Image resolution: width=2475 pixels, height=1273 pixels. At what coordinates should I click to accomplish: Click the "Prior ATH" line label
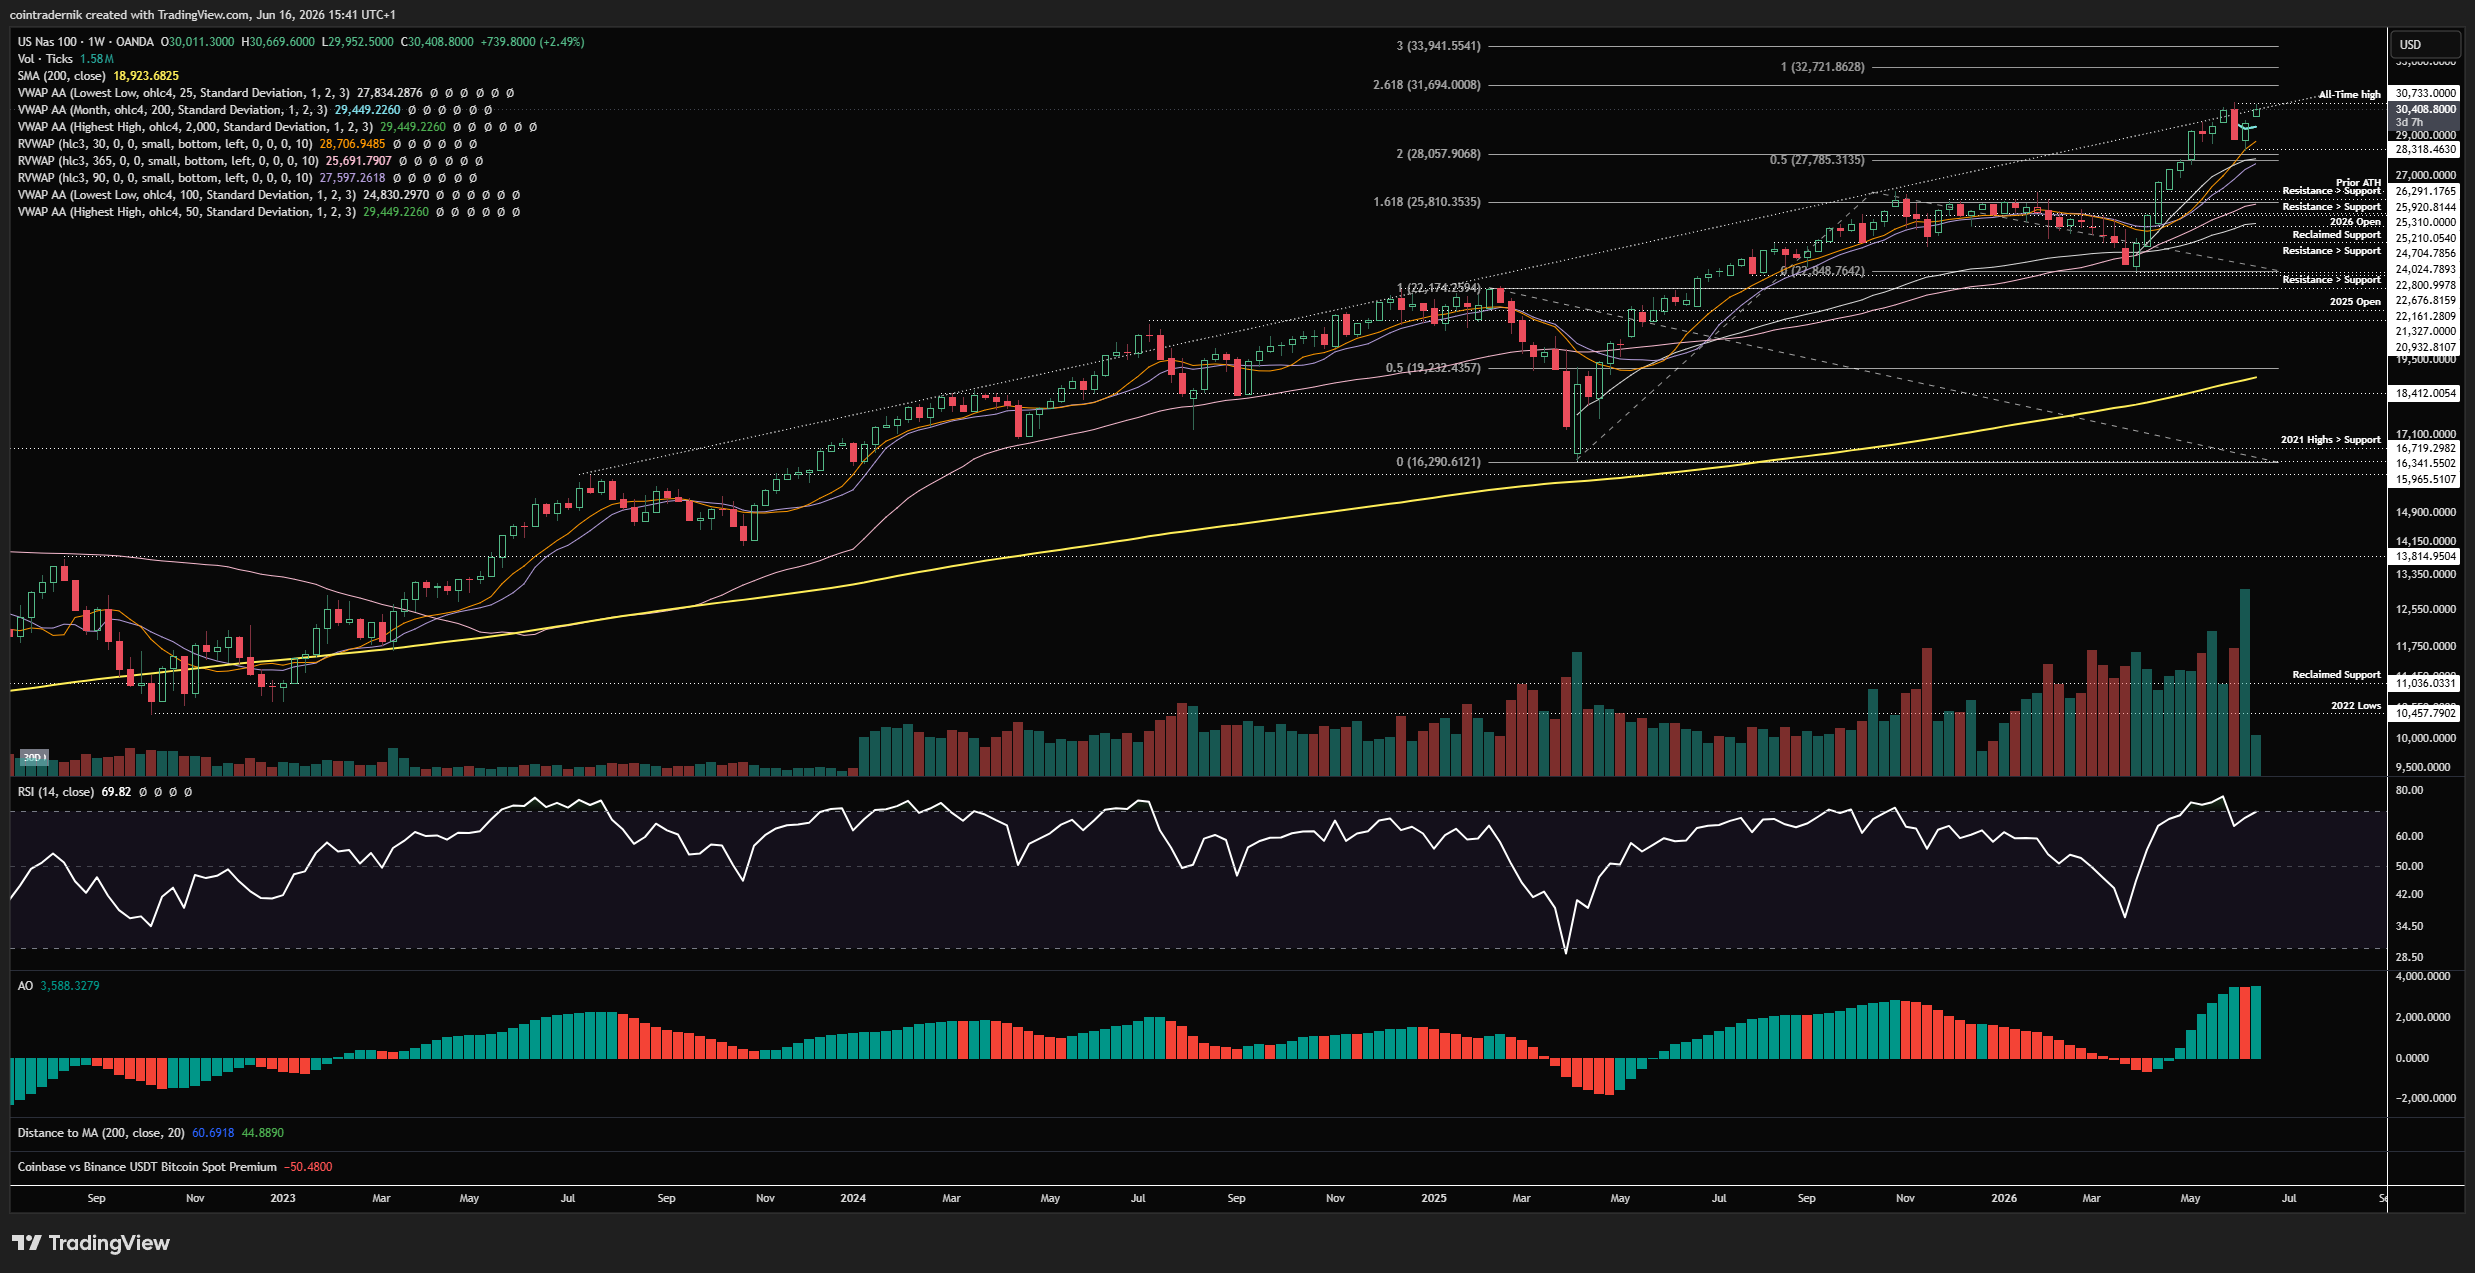(x=2358, y=183)
